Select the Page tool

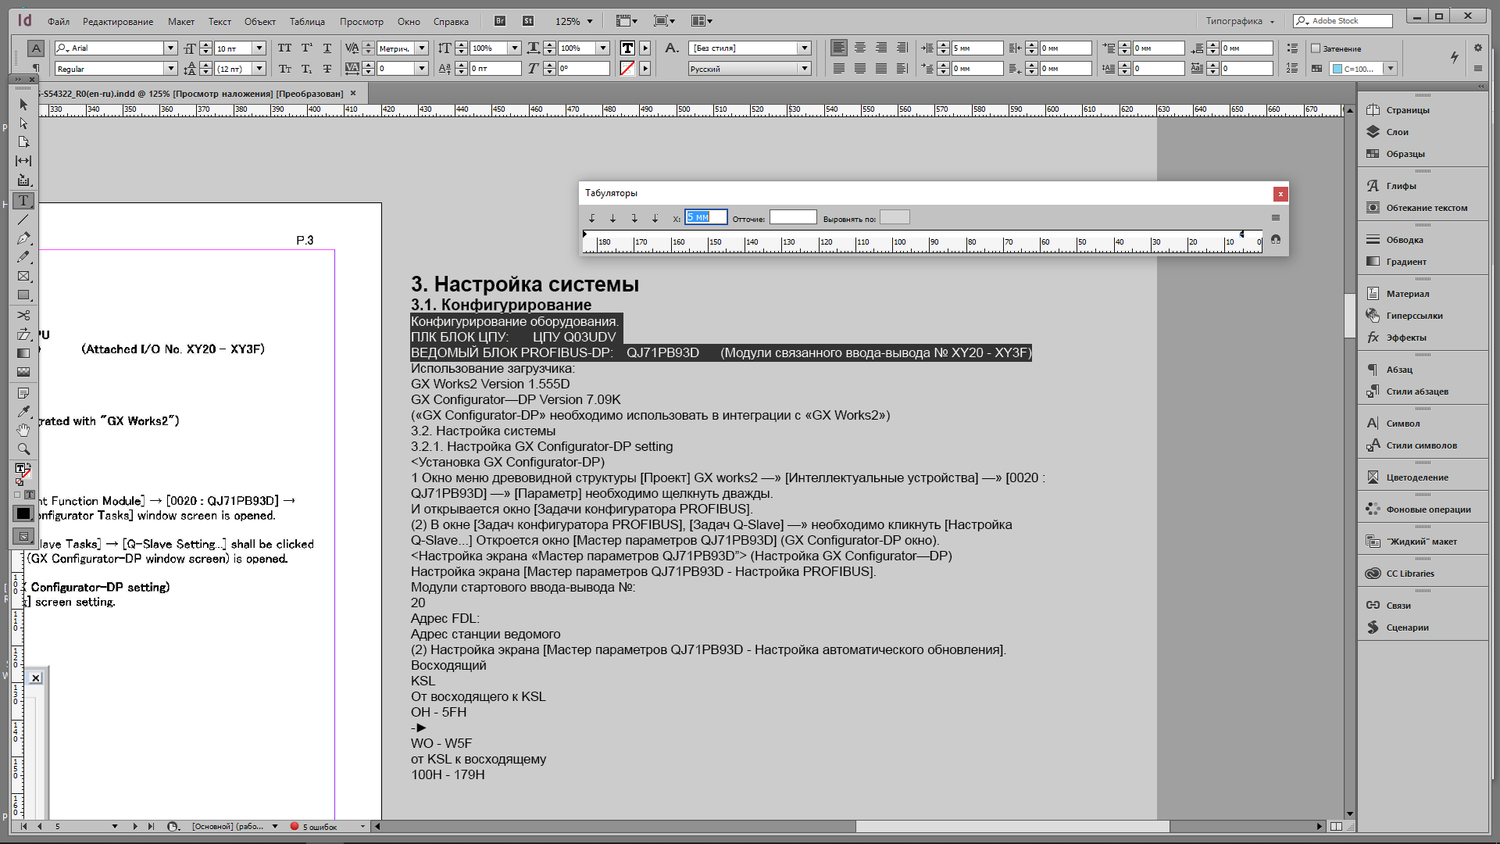point(23,142)
